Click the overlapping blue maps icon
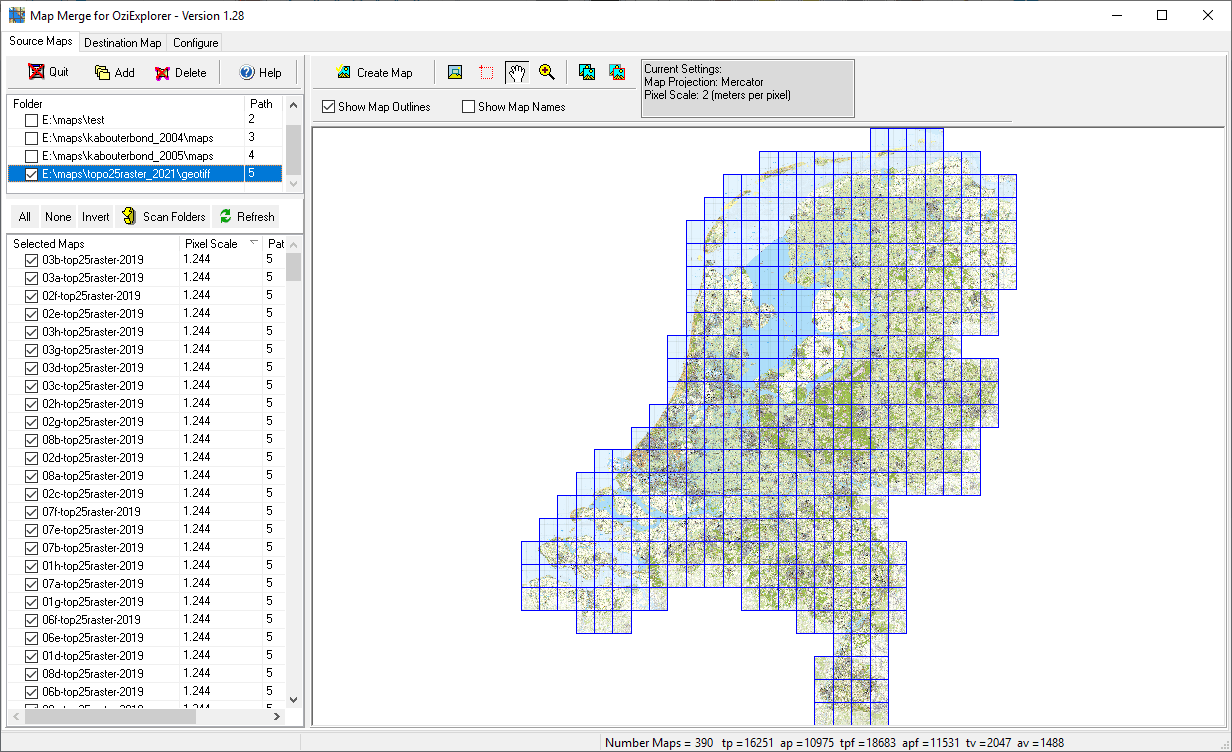Image resolution: width=1232 pixels, height=752 pixels. tap(587, 72)
